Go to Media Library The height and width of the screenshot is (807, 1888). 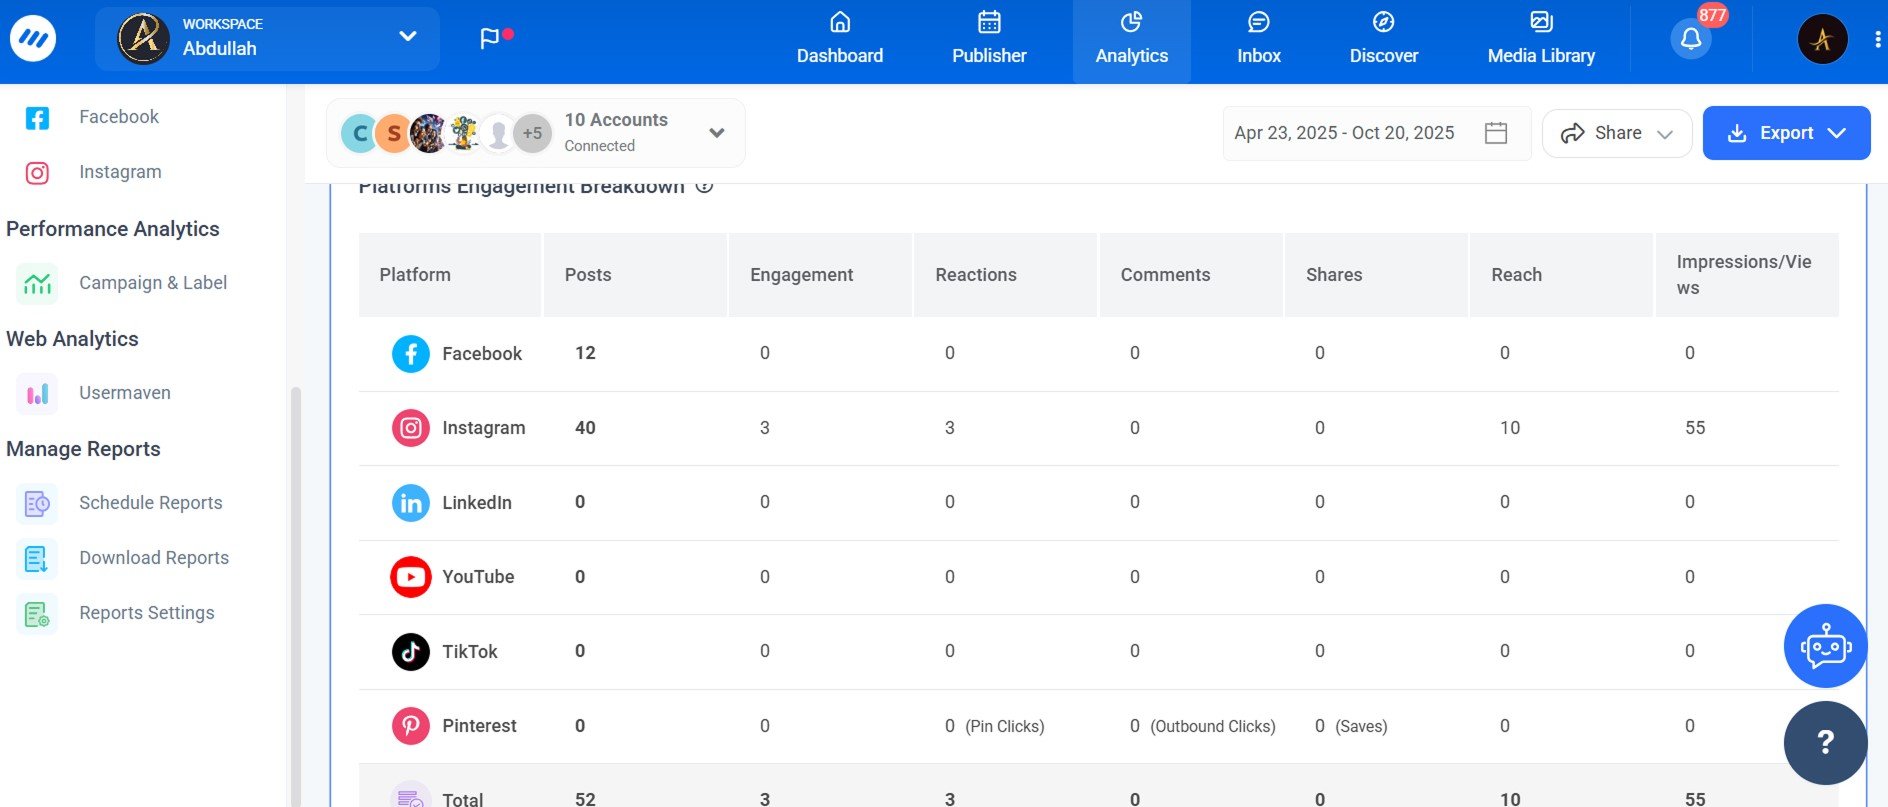pyautogui.click(x=1540, y=40)
